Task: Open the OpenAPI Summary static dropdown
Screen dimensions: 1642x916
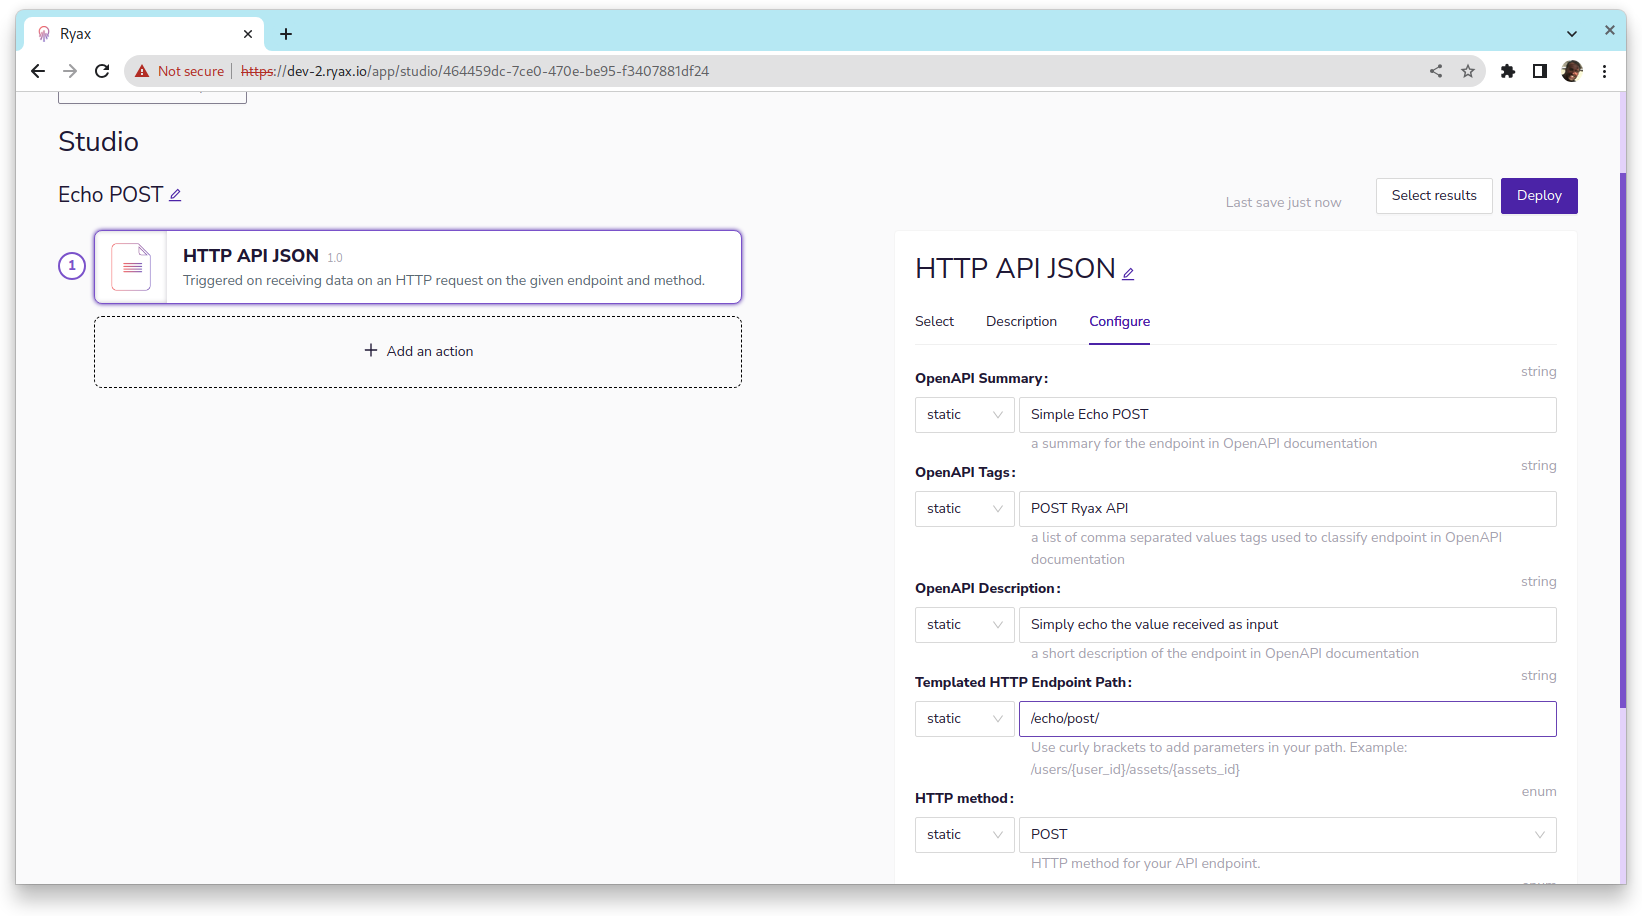Action: (963, 414)
